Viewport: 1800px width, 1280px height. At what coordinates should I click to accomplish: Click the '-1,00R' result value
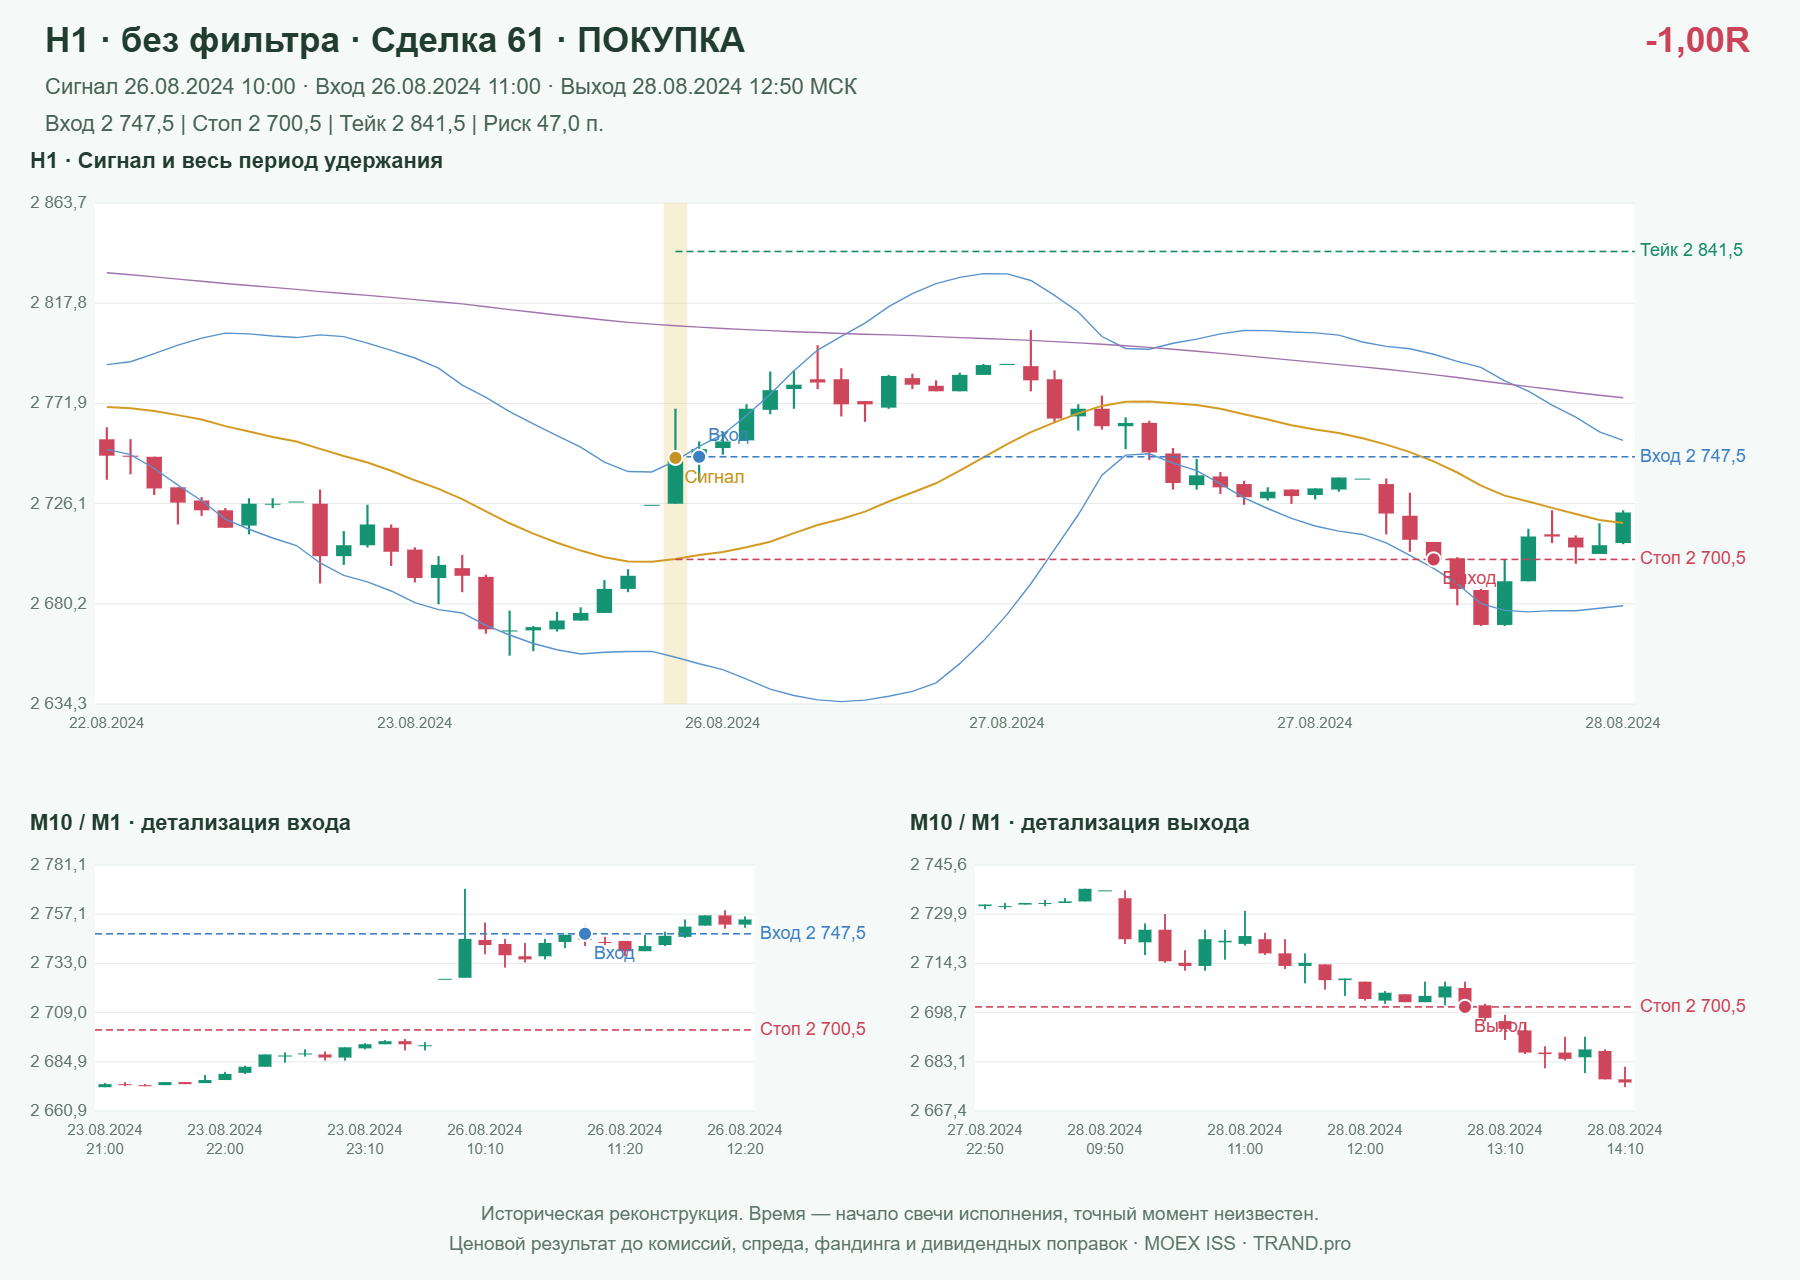(x=1697, y=40)
